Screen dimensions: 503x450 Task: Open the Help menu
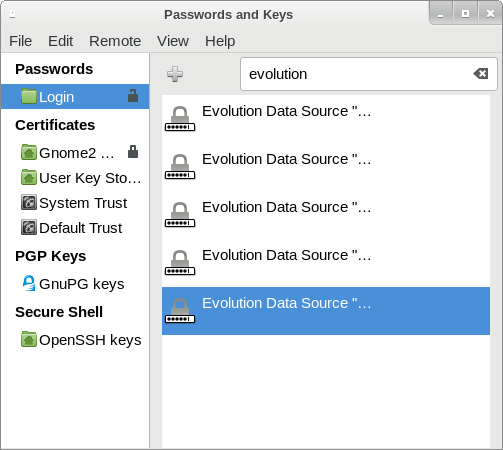[x=220, y=41]
